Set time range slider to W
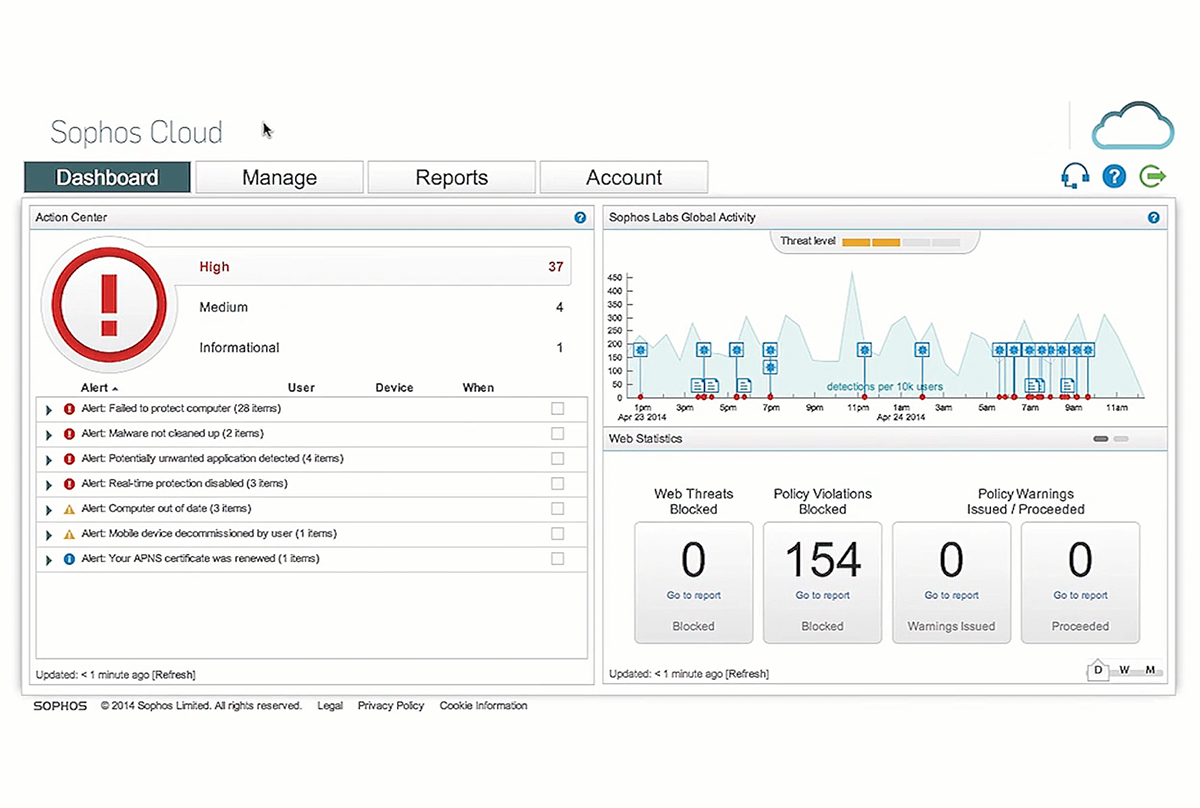 pos(1124,670)
